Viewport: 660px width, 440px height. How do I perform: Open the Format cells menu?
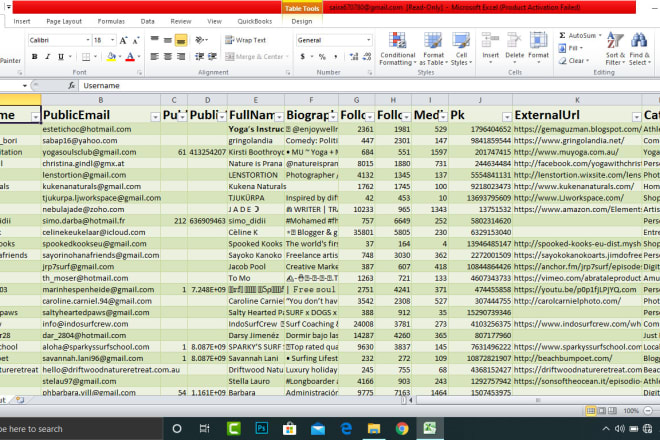pos(538,48)
